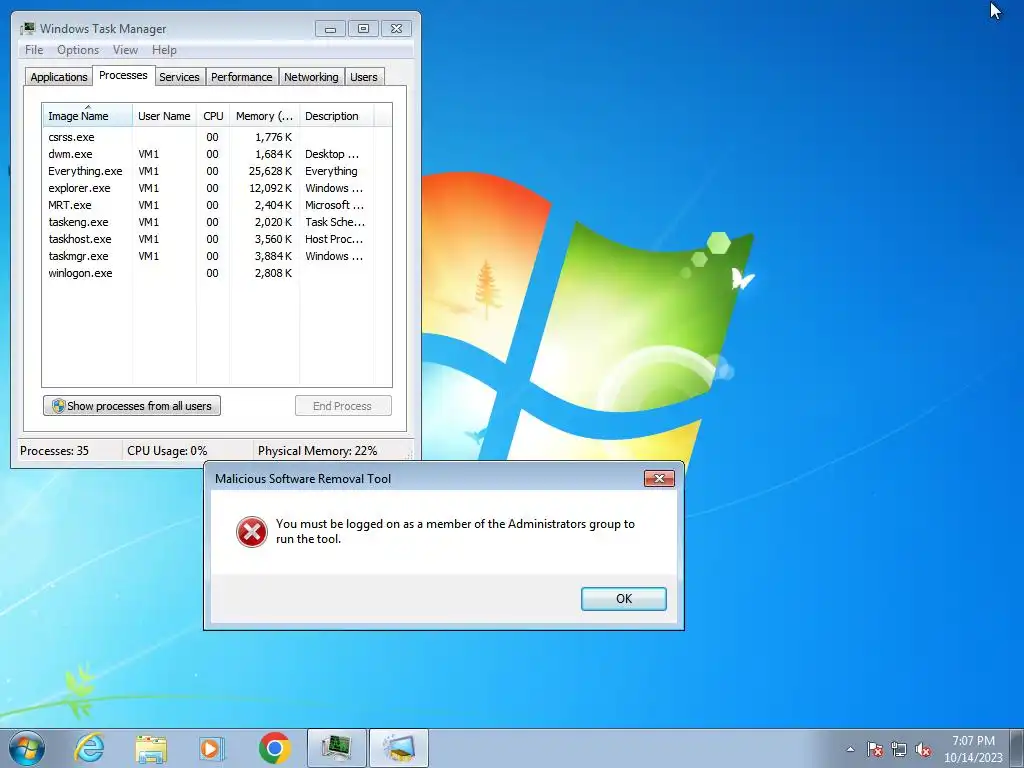Click the Desktop ... description cell
The image size is (1024, 768).
coord(332,154)
